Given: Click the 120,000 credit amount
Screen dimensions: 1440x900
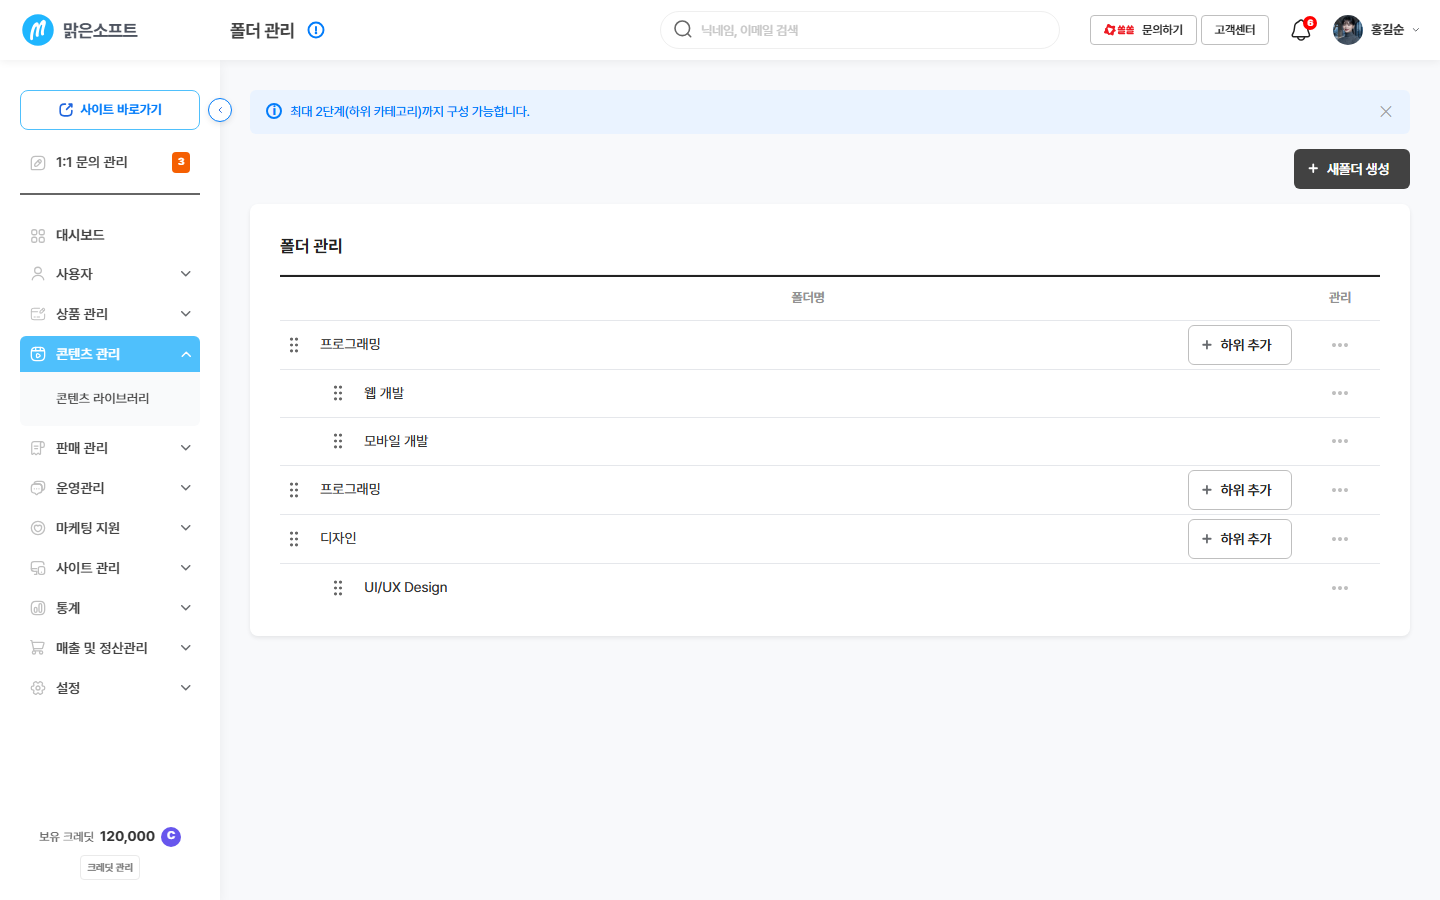Looking at the screenshot, I should (127, 836).
